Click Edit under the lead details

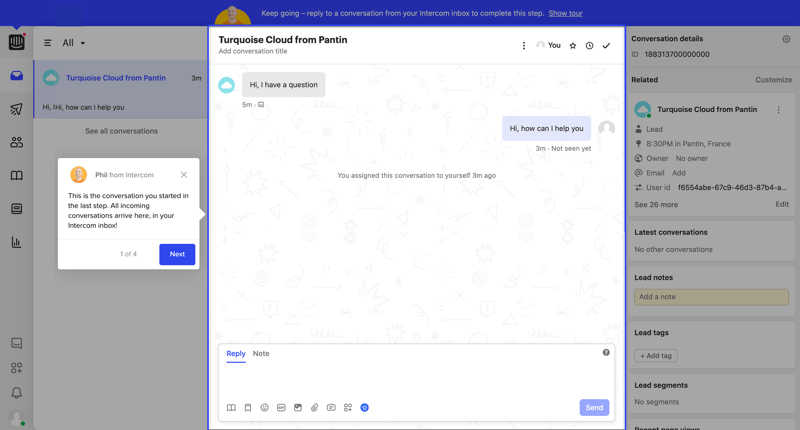[x=782, y=204]
